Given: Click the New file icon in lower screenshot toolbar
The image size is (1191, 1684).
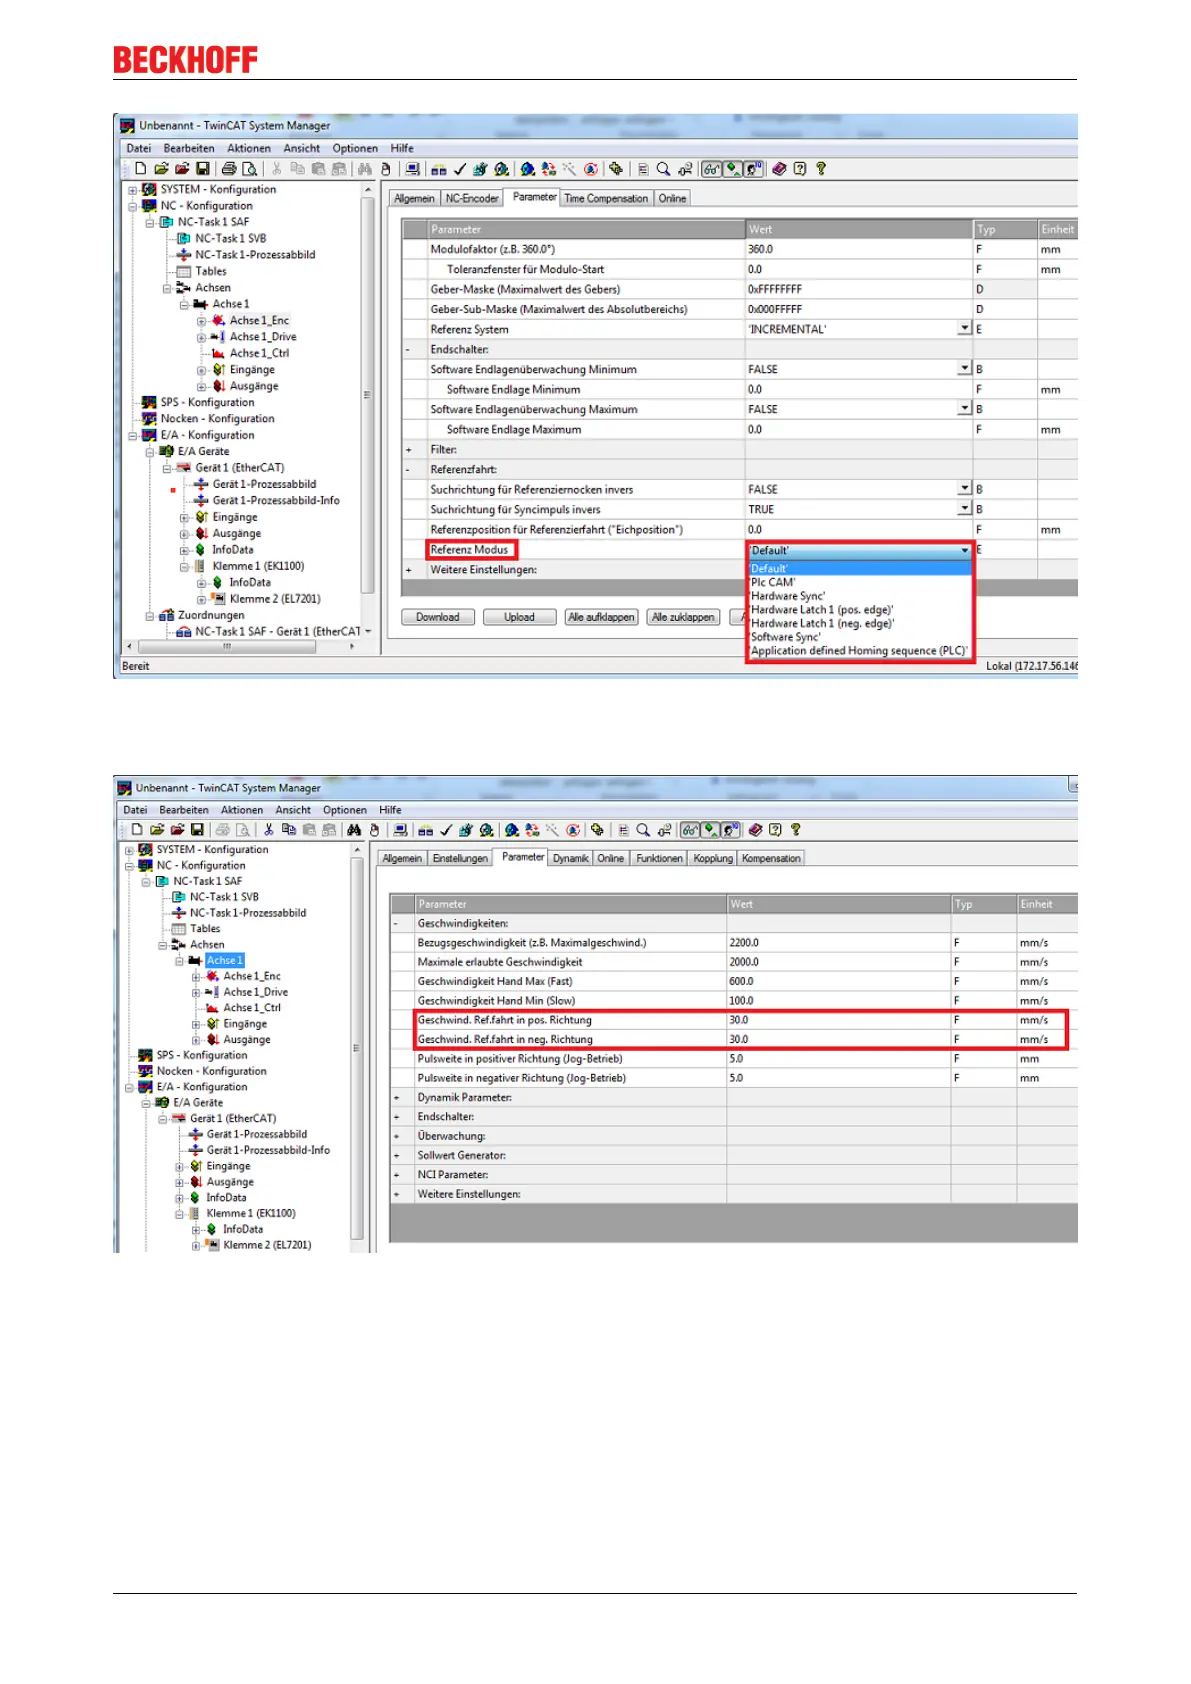Looking at the screenshot, I should point(137,830).
